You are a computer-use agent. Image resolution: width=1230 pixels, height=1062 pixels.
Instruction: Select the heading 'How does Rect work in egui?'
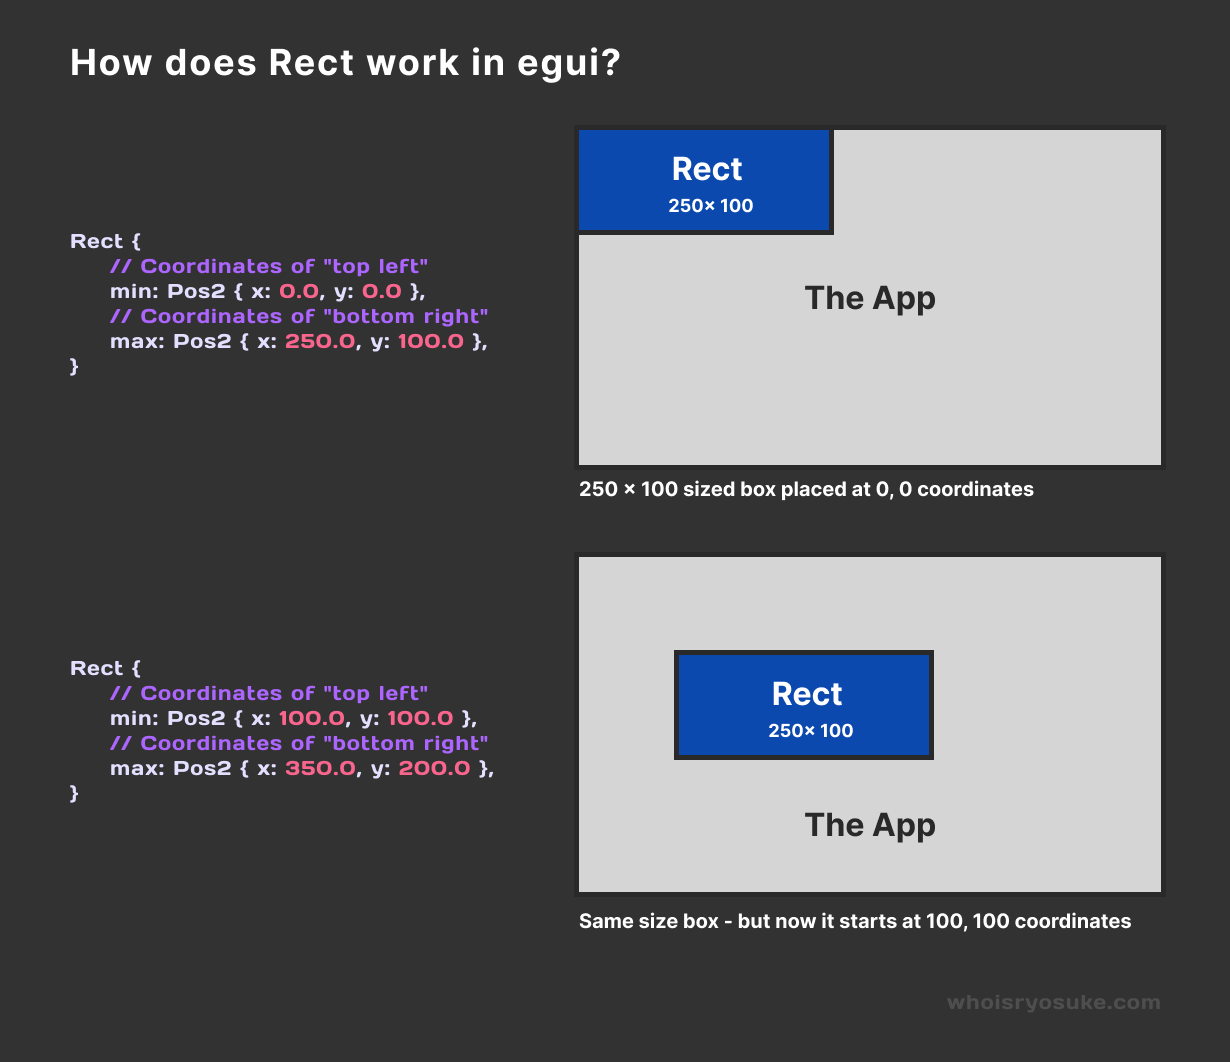click(344, 62)
